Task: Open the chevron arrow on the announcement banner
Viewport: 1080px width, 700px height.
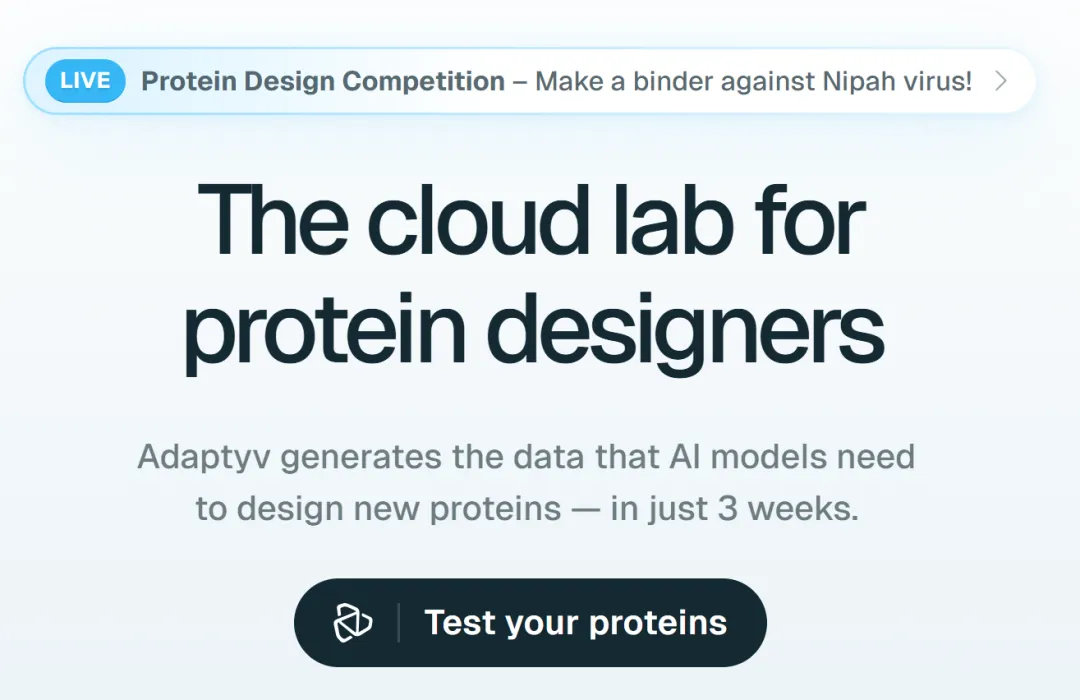Action: pos(1001,81)
